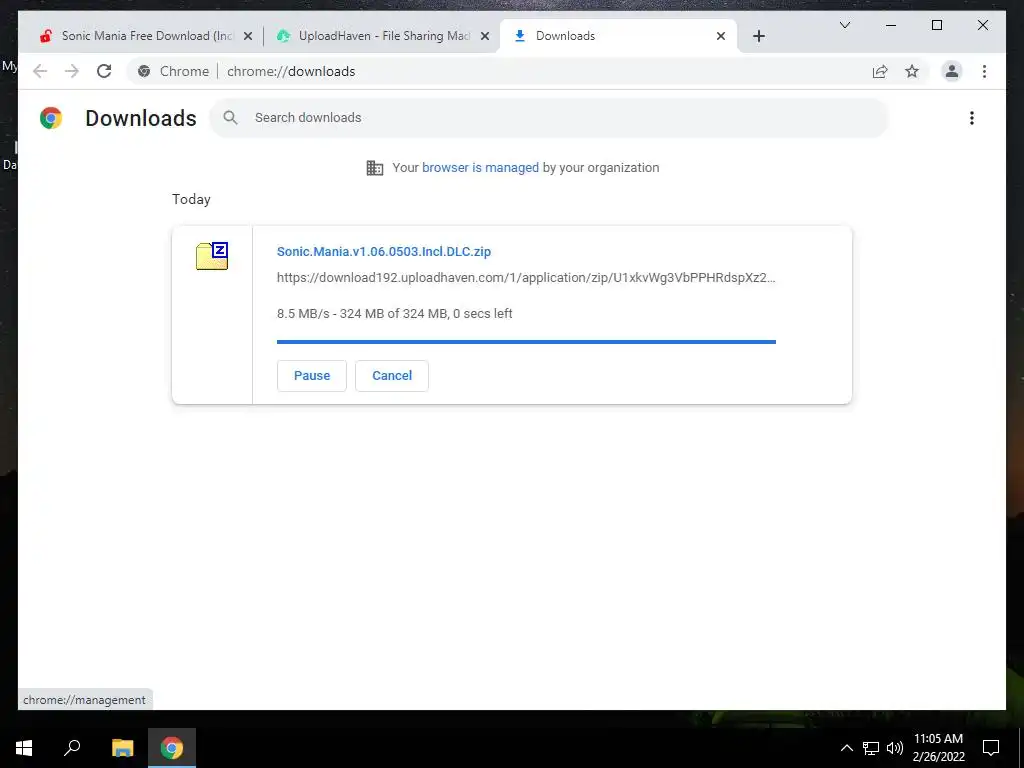Close the Sonic Mania Free Download tab

pos(248,37)
